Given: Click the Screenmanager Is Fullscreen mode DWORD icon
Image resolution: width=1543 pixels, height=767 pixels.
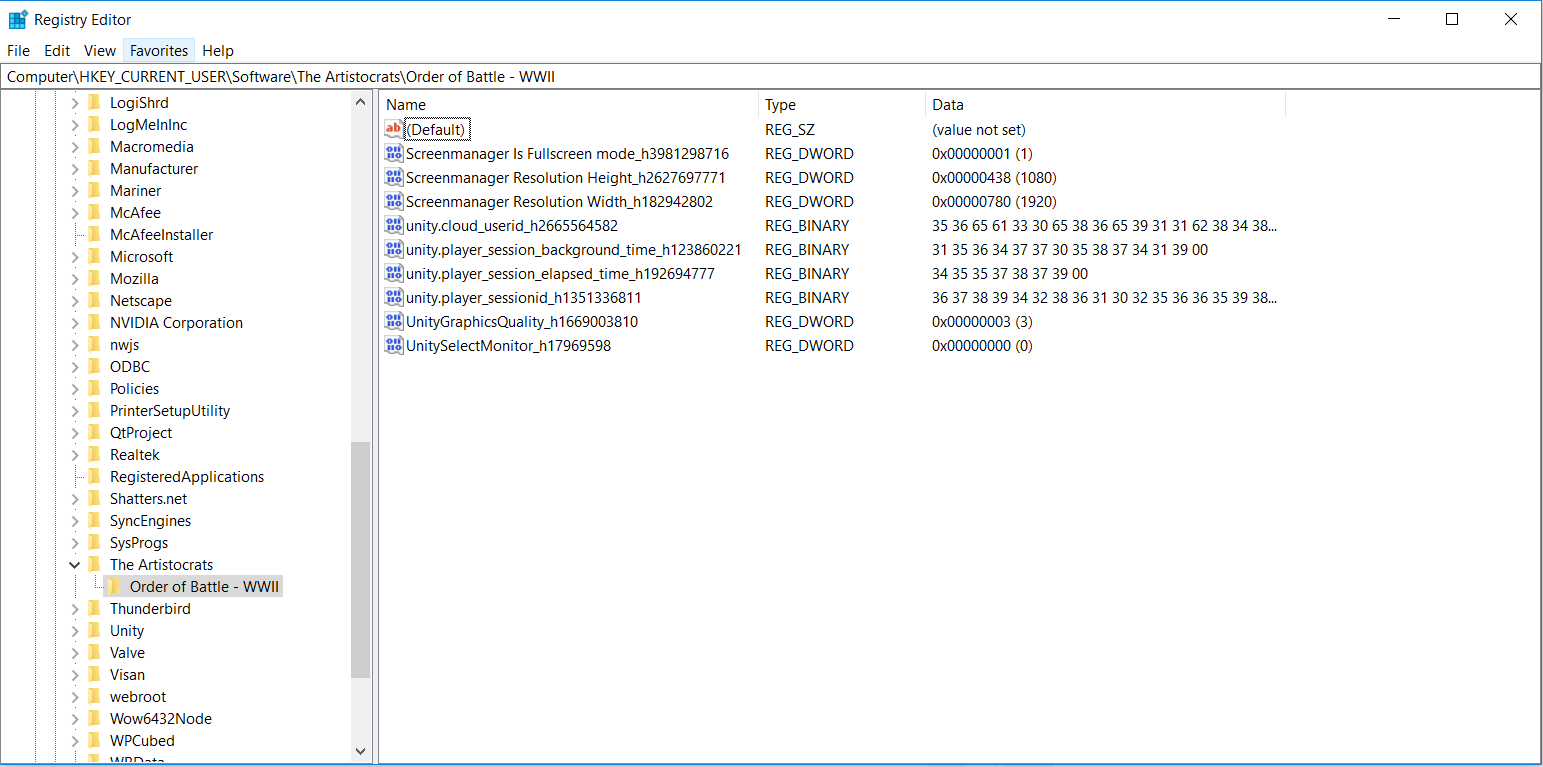Looking at the screenshot, I should (x=393, y=153).
